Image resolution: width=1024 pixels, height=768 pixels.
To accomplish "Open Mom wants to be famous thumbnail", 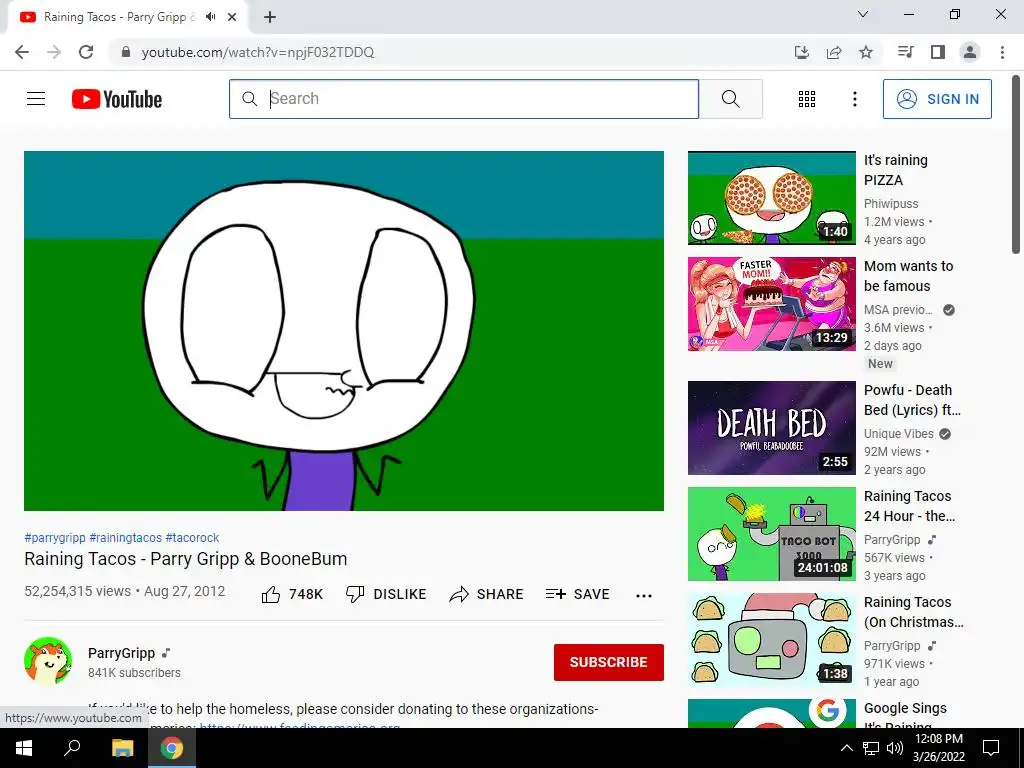I will point(771,304).
